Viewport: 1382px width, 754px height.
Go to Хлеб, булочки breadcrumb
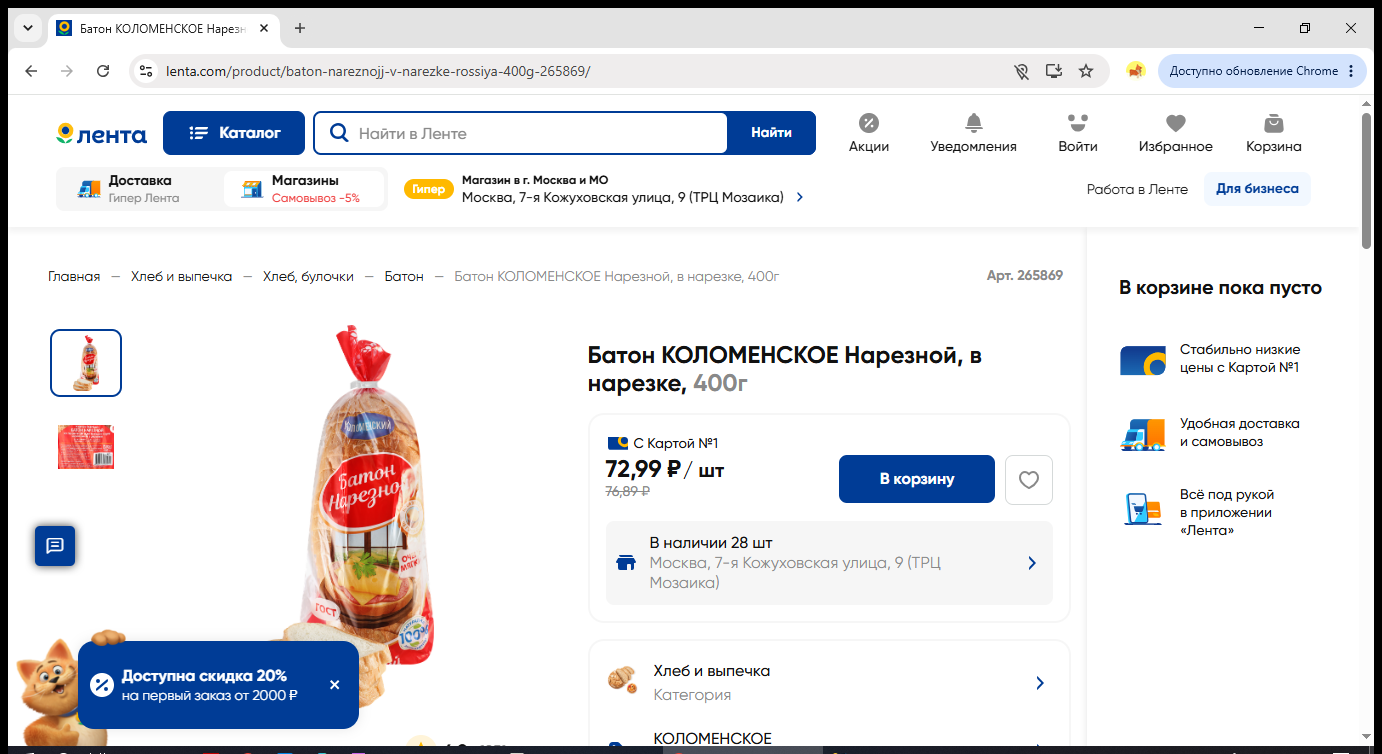[x=308, y=276]
